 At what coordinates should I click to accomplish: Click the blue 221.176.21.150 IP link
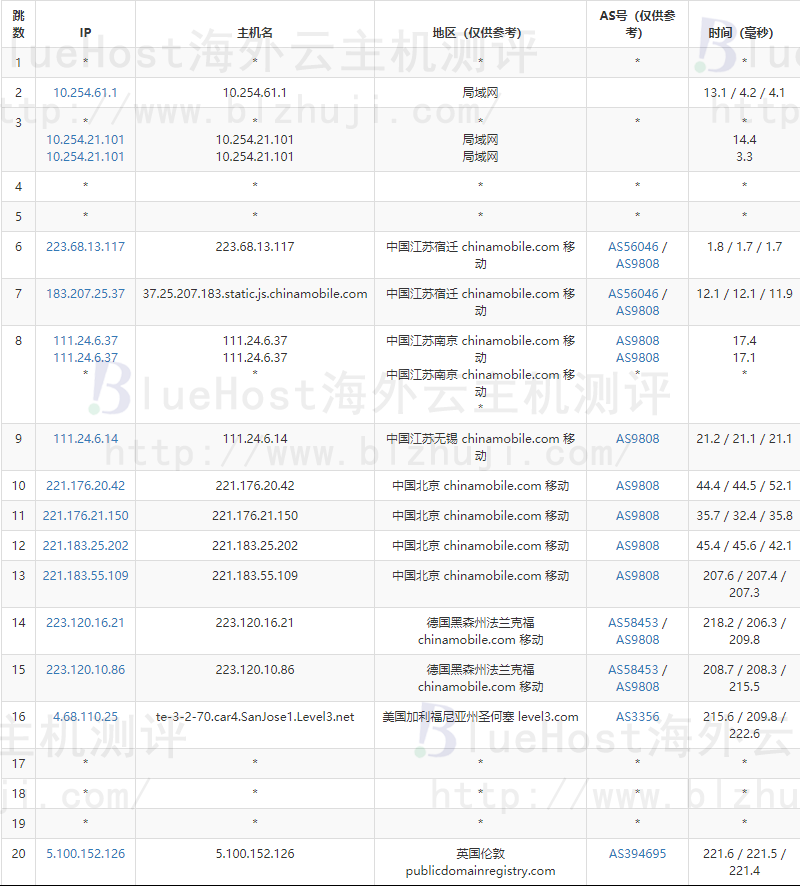point(85,515)
